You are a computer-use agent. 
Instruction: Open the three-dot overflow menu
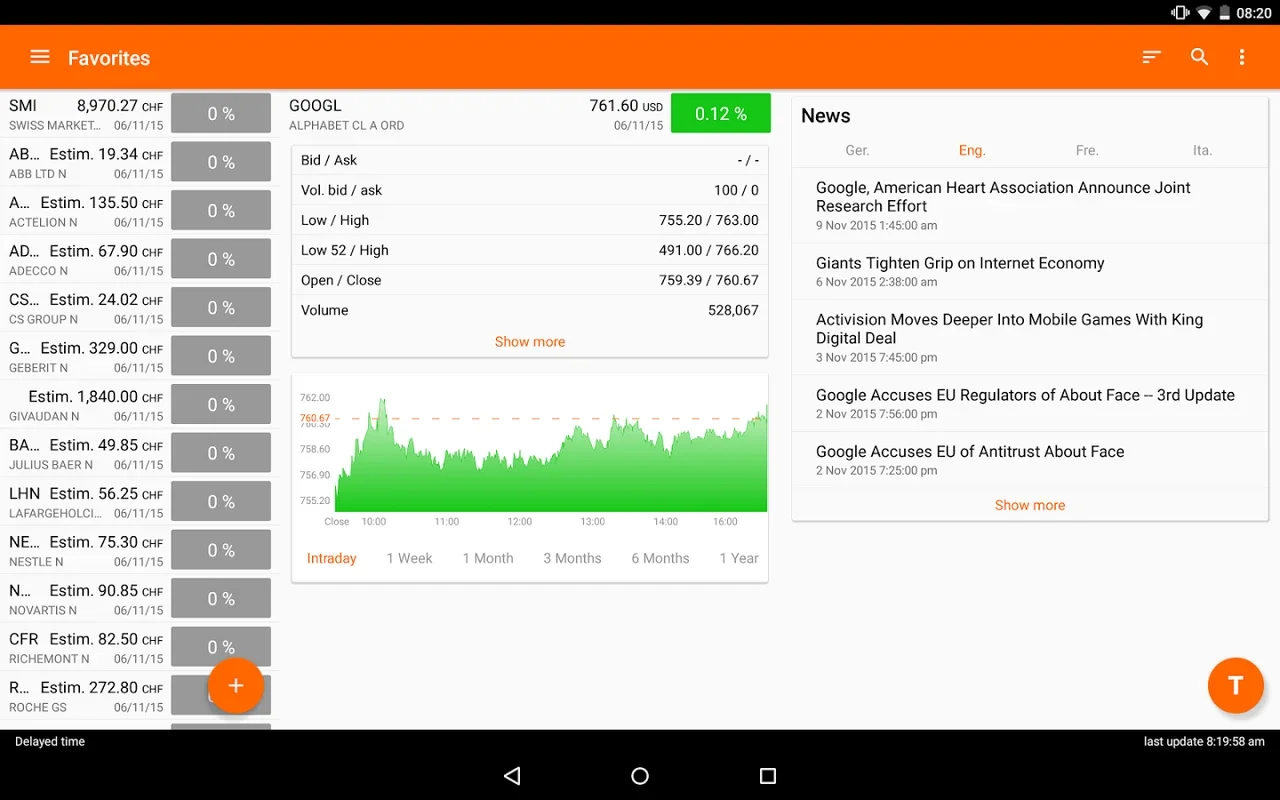tap(1242, 57)
